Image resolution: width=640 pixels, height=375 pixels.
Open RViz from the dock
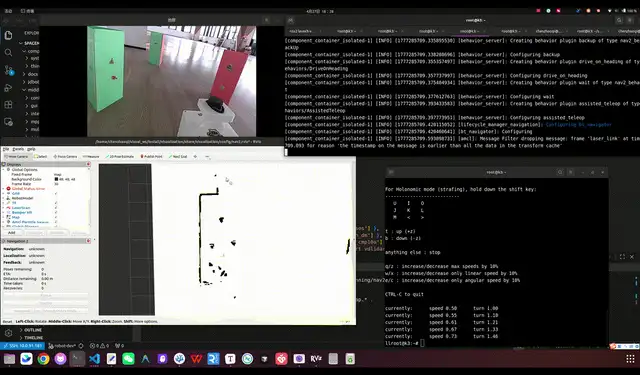[316, 359]
